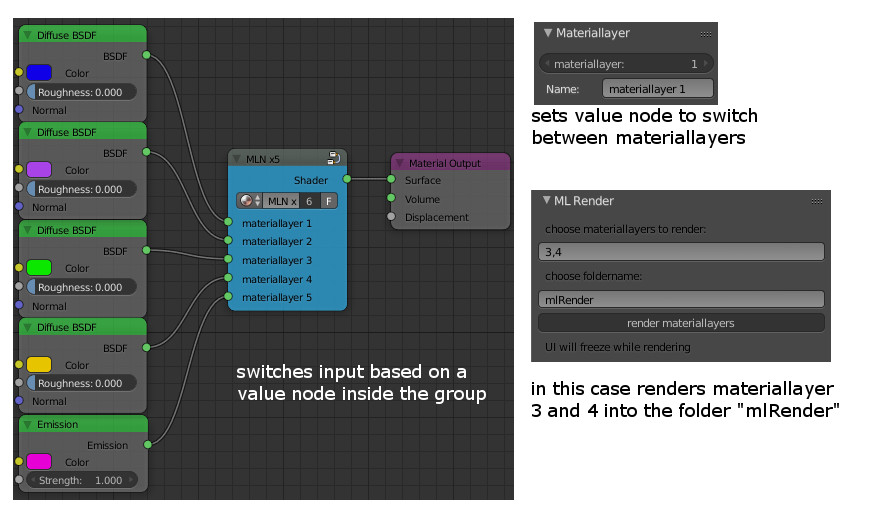Click the Name field containing materiallayer 1

pos(658,88)
